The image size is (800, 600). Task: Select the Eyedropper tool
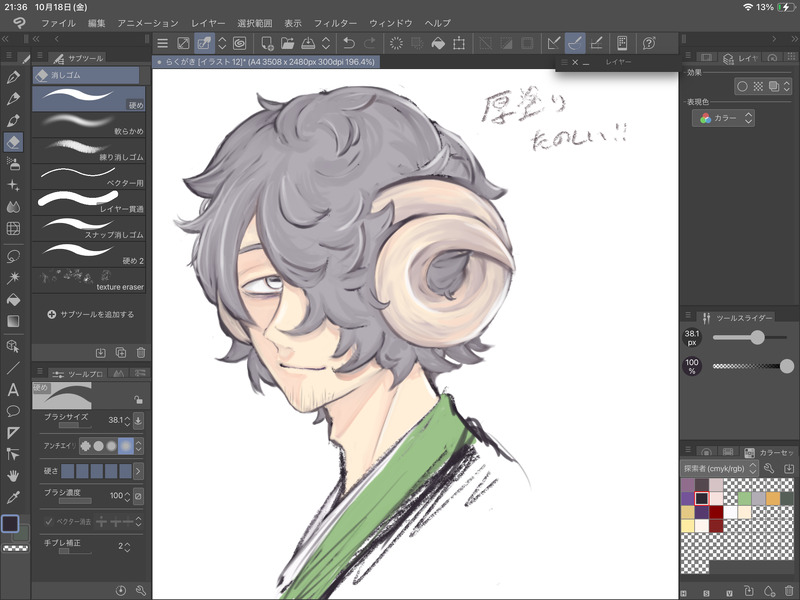point(13,497)
